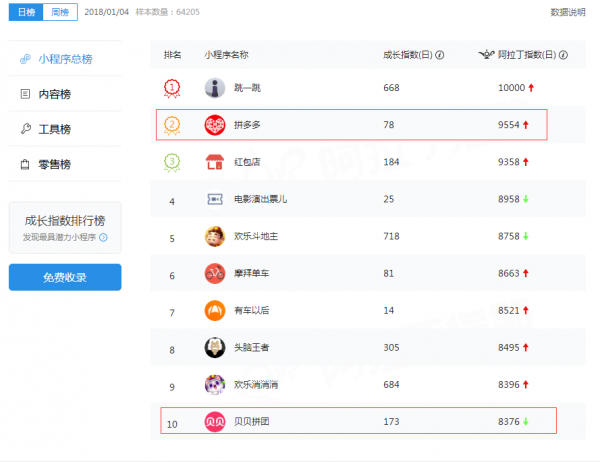Click the rank 3 green medal badge
Image resolution: width=600 pixels, height=462 pixels.
(172, 162)
